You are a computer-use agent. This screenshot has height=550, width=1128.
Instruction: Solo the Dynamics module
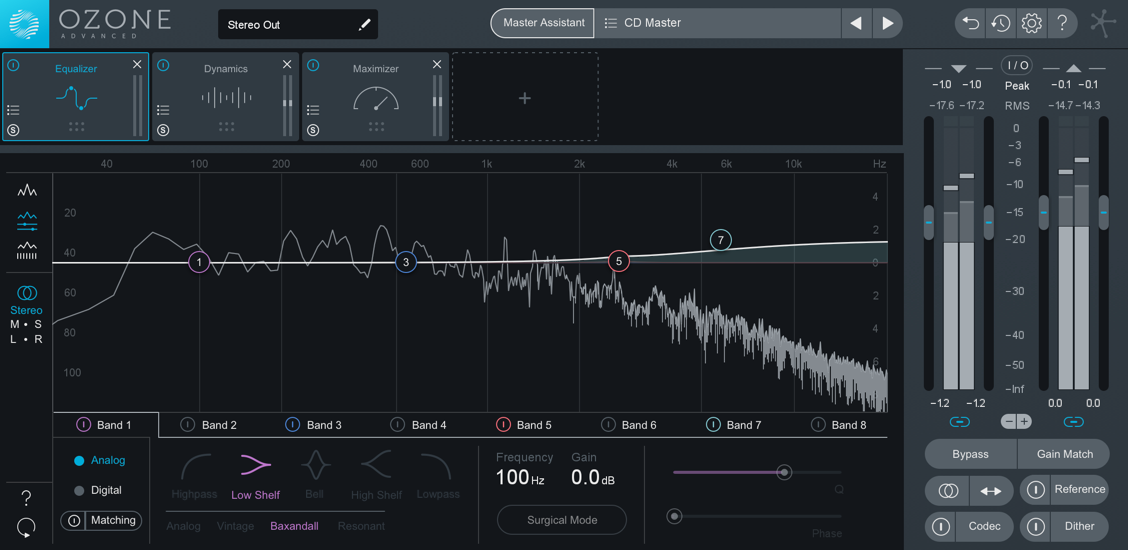pyautogui.click(x=163, y=130)
